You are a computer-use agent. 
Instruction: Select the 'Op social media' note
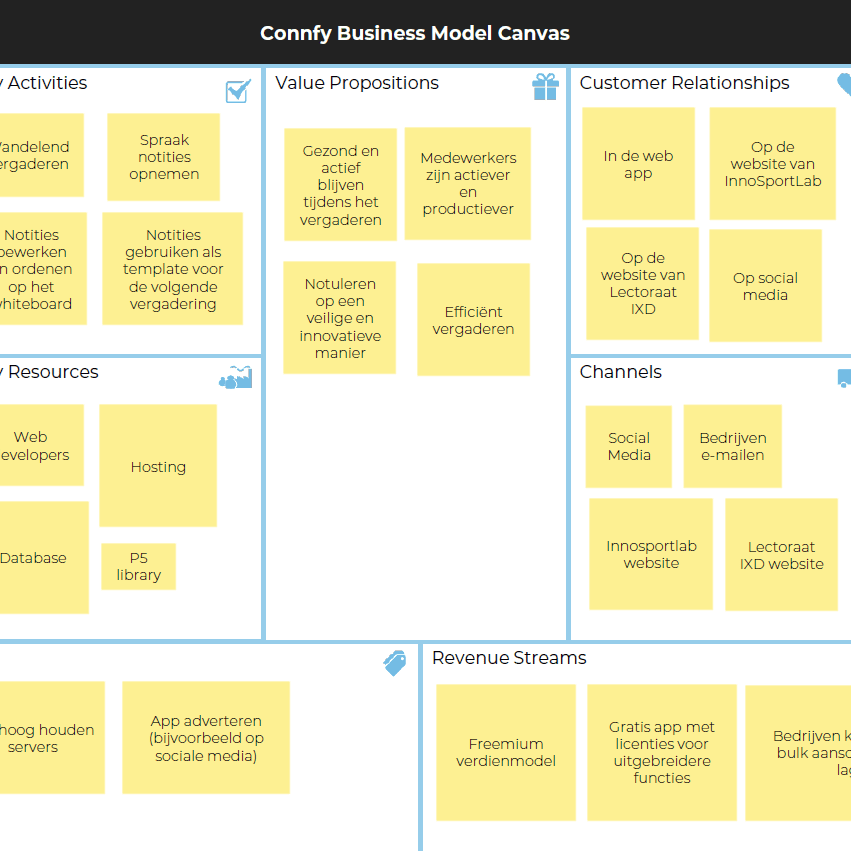tap(765, 286)
